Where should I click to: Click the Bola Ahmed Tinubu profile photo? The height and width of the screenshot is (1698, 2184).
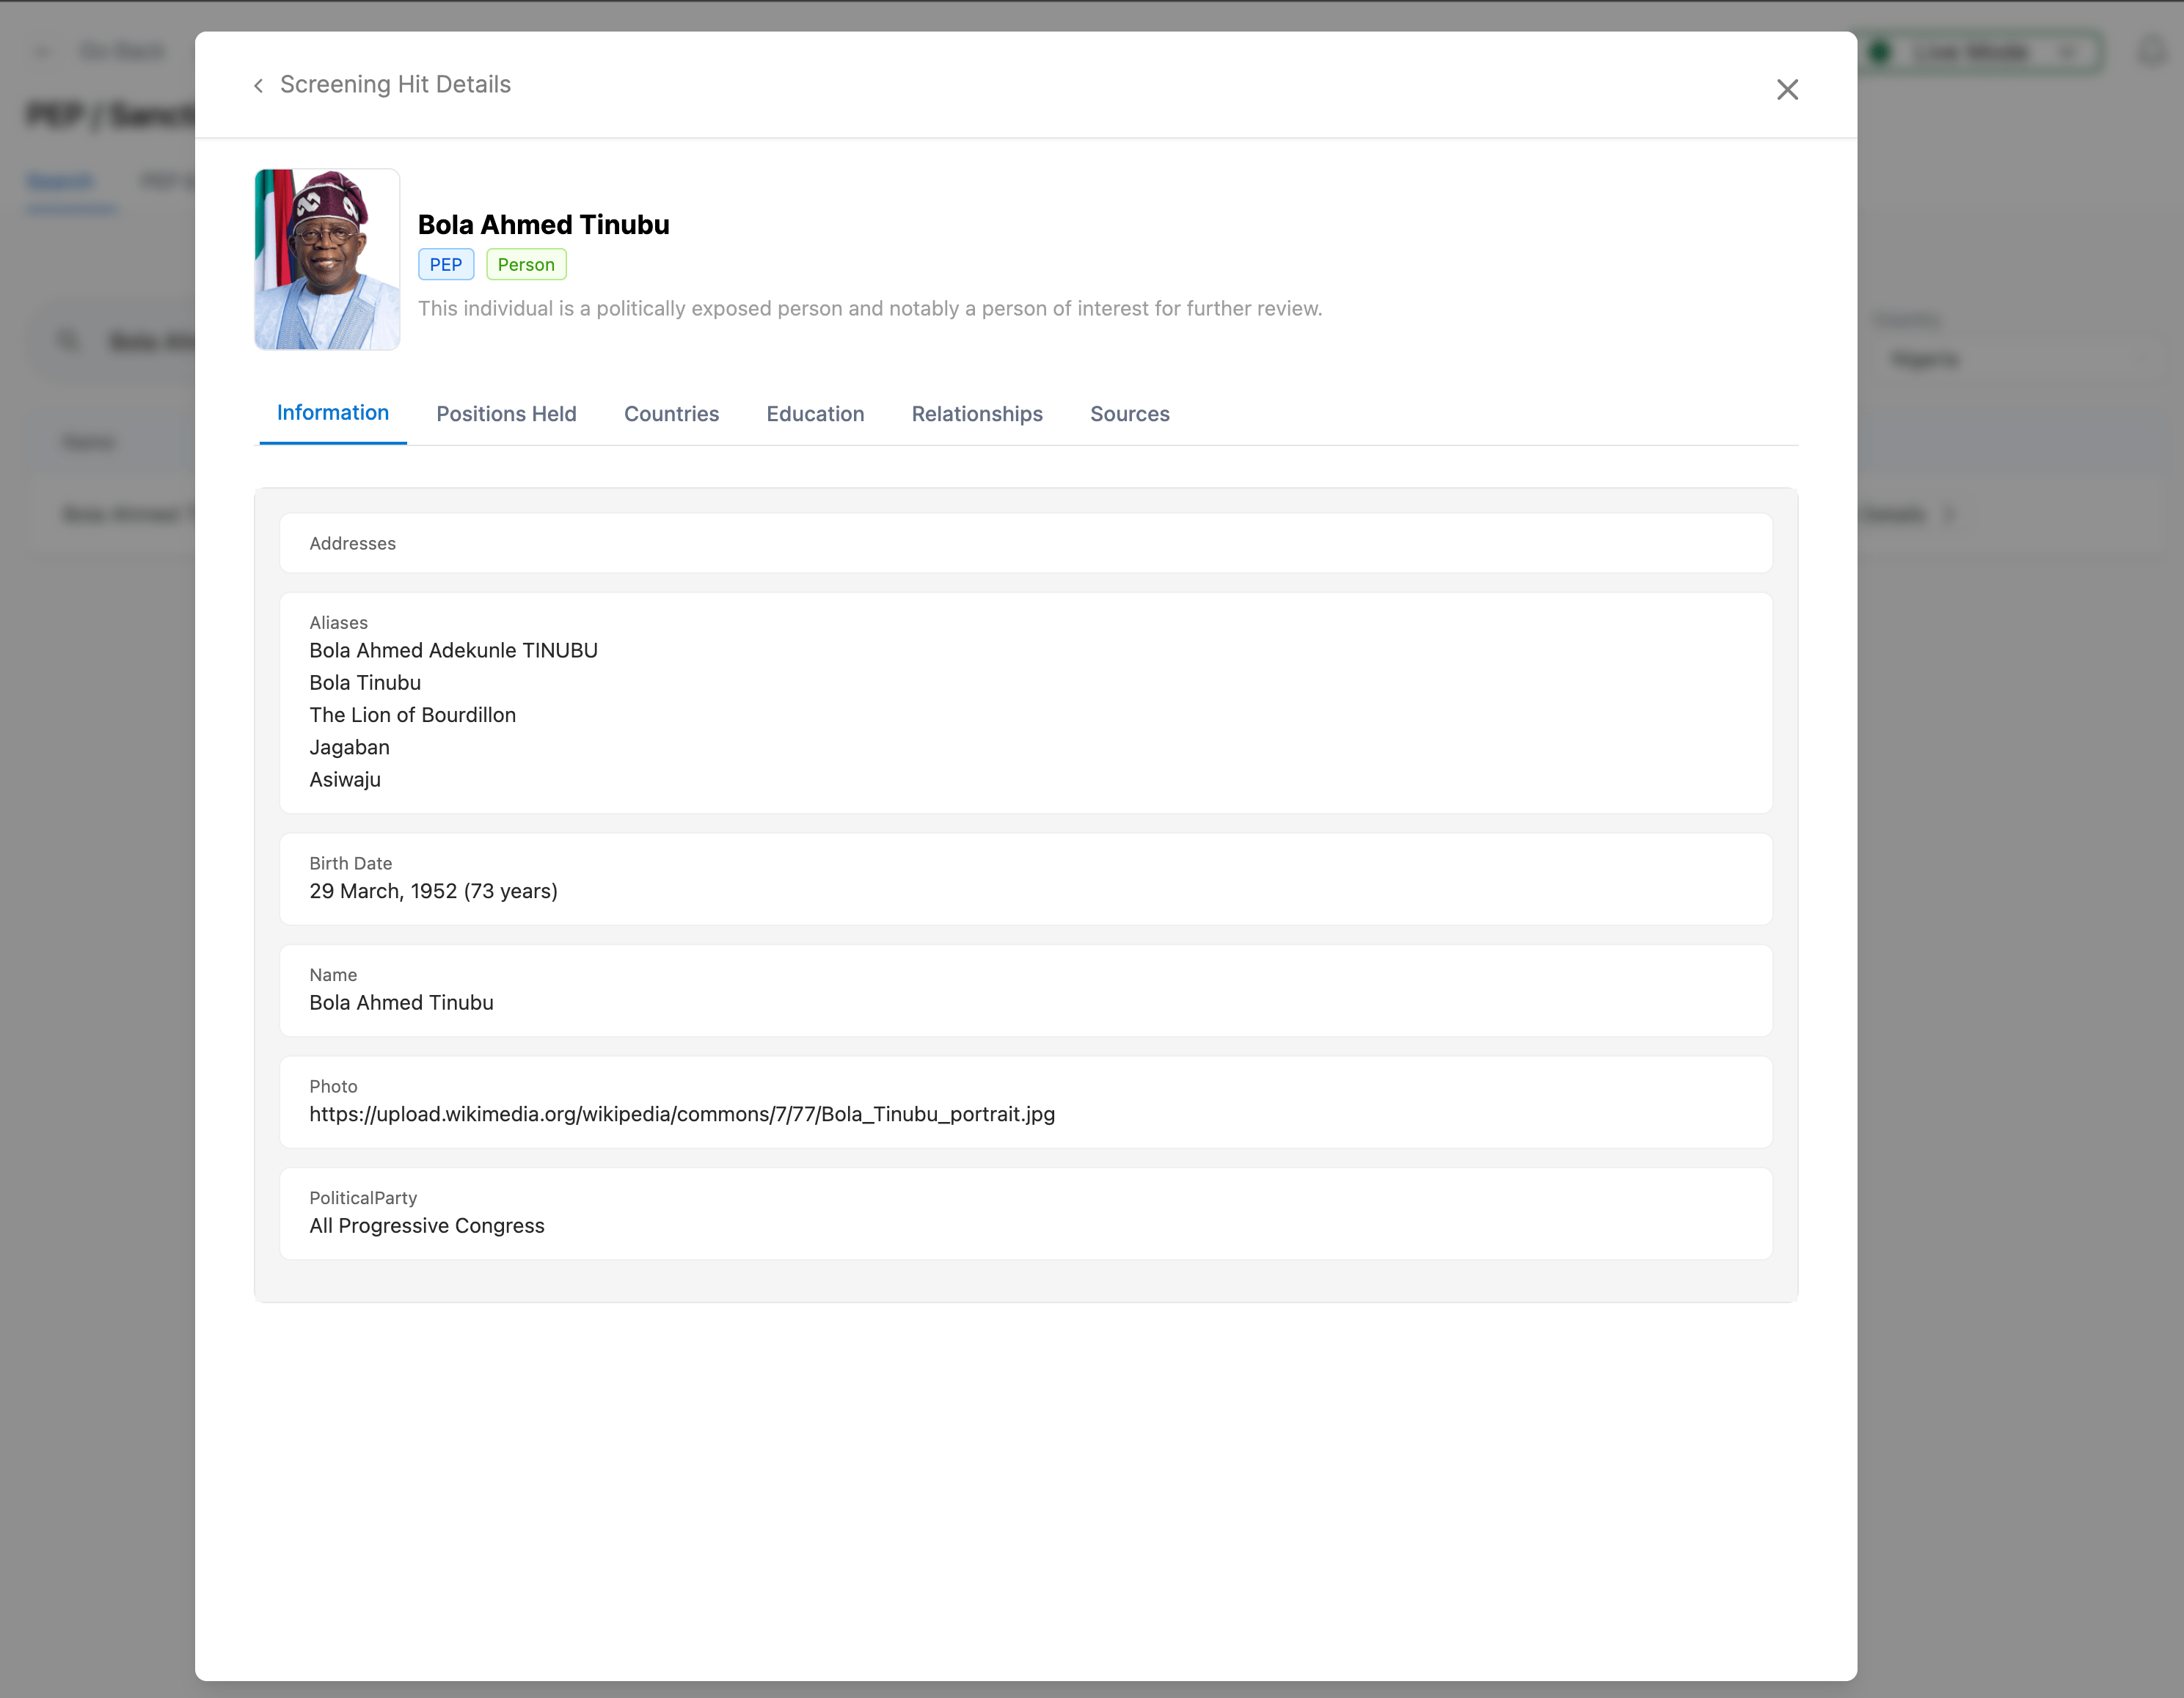click(x=327, y=260)
